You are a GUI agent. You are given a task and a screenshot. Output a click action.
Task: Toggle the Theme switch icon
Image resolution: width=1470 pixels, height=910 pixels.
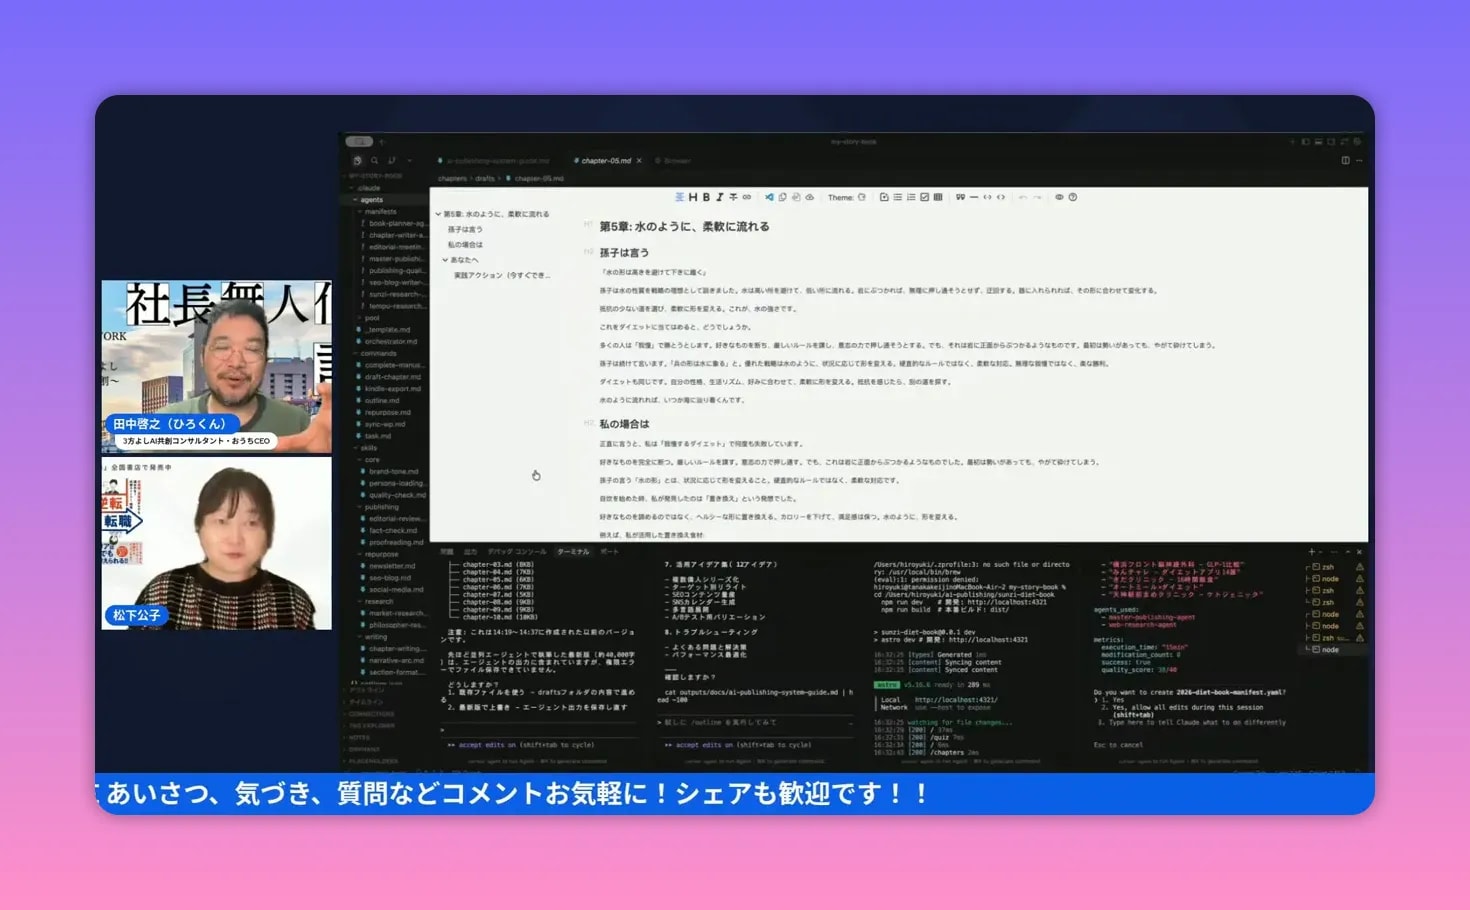(x=862, y=198)
